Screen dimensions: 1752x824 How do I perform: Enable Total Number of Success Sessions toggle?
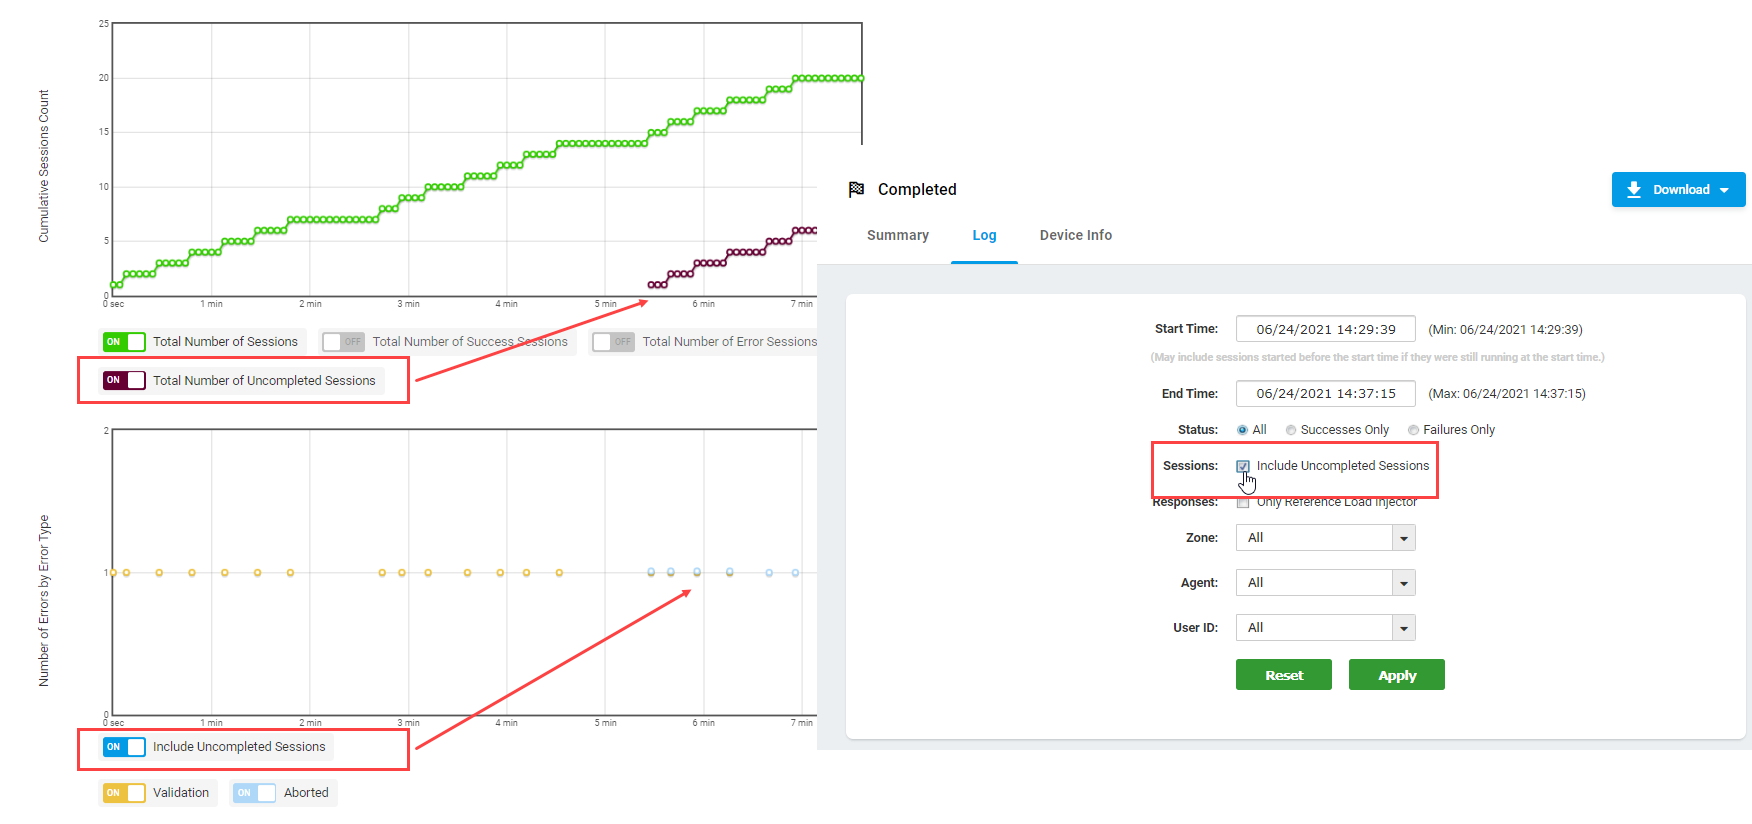click(x=343, y=342)
